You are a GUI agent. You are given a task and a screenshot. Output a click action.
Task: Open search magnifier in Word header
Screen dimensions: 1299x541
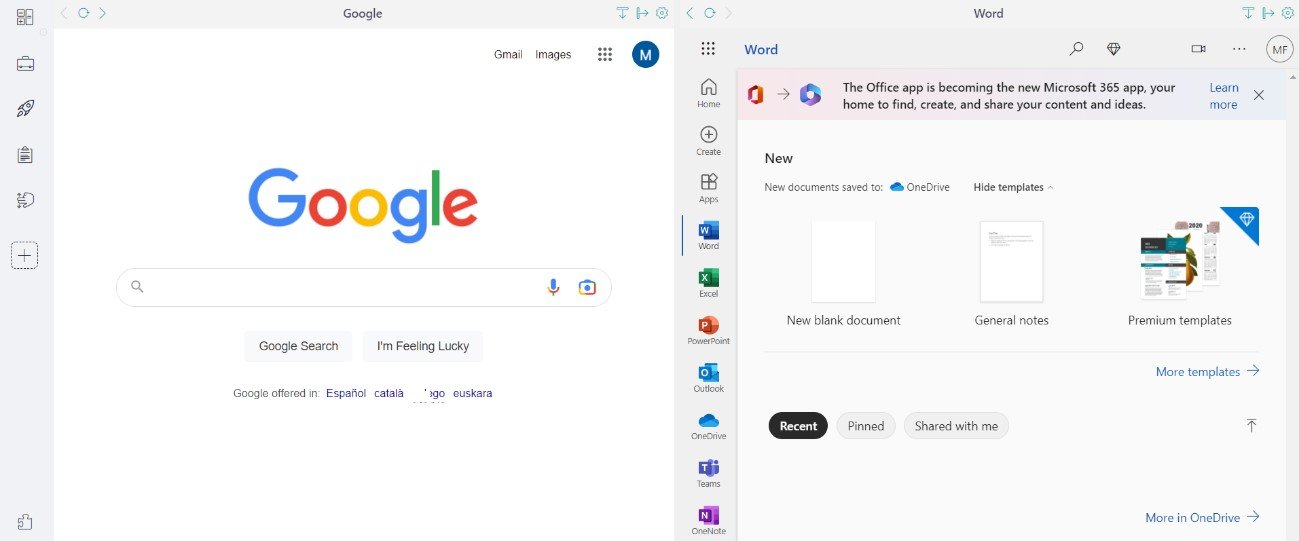coord(1076,49)
